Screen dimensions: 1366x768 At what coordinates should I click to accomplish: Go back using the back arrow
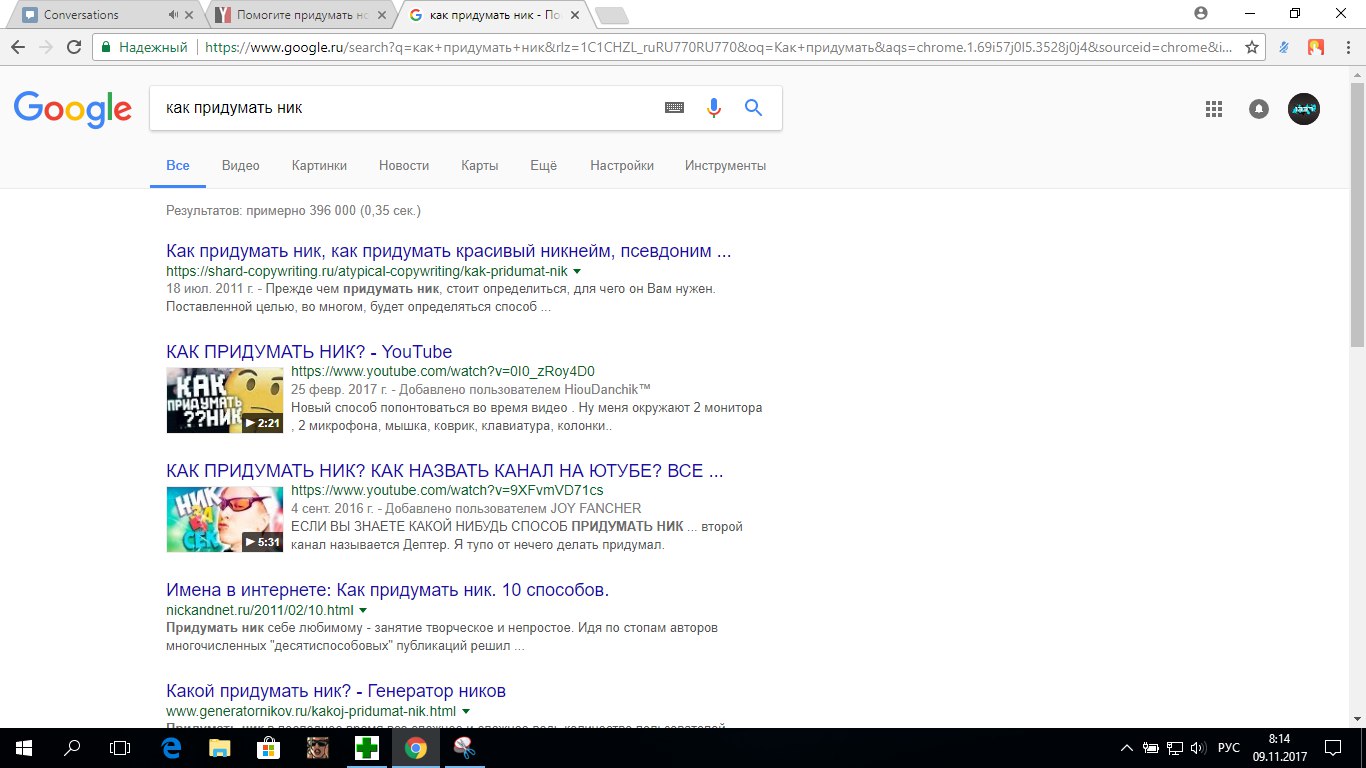click(x=18, y=46)
